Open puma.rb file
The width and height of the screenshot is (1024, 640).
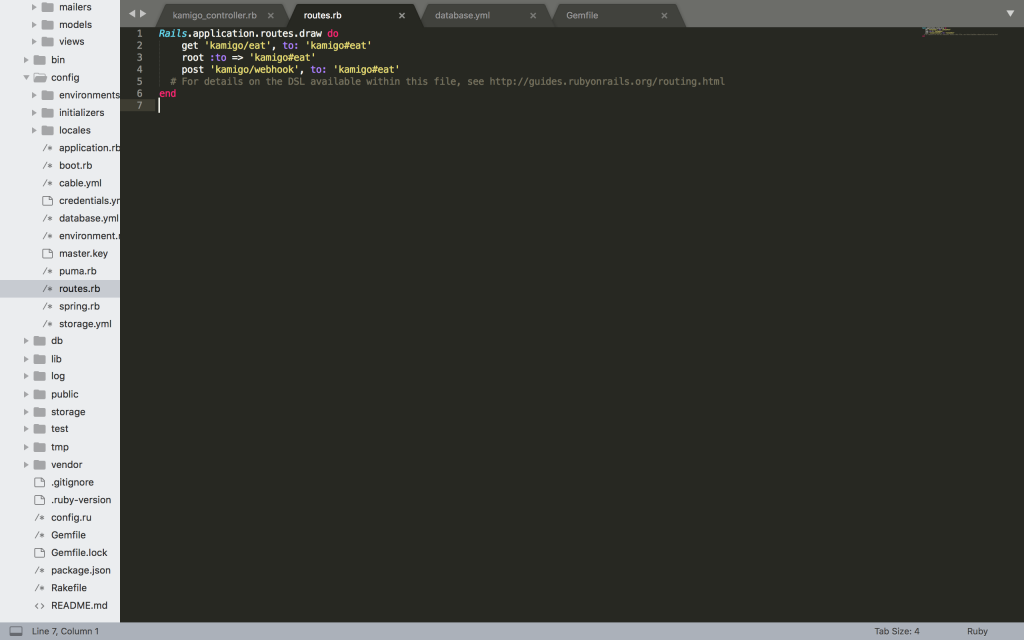[77, 272]
